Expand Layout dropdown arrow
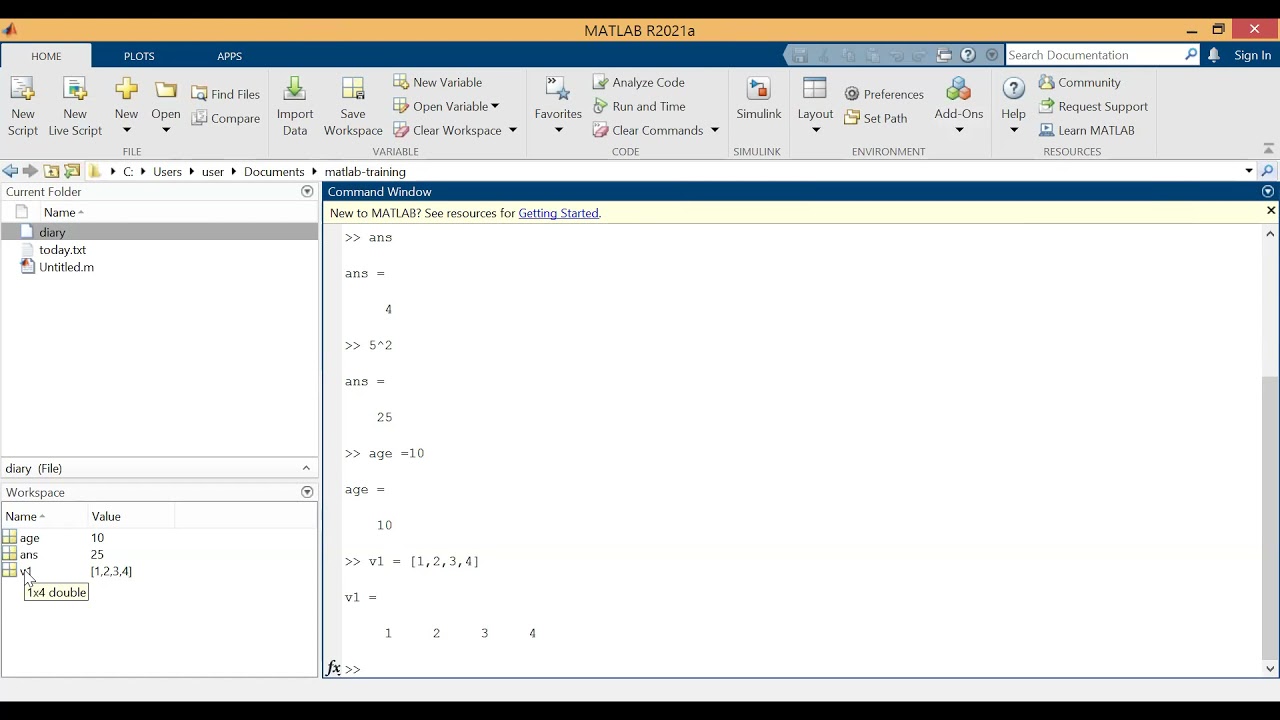This screenshot has width=1280, height=720. click(x=815, y=130)
